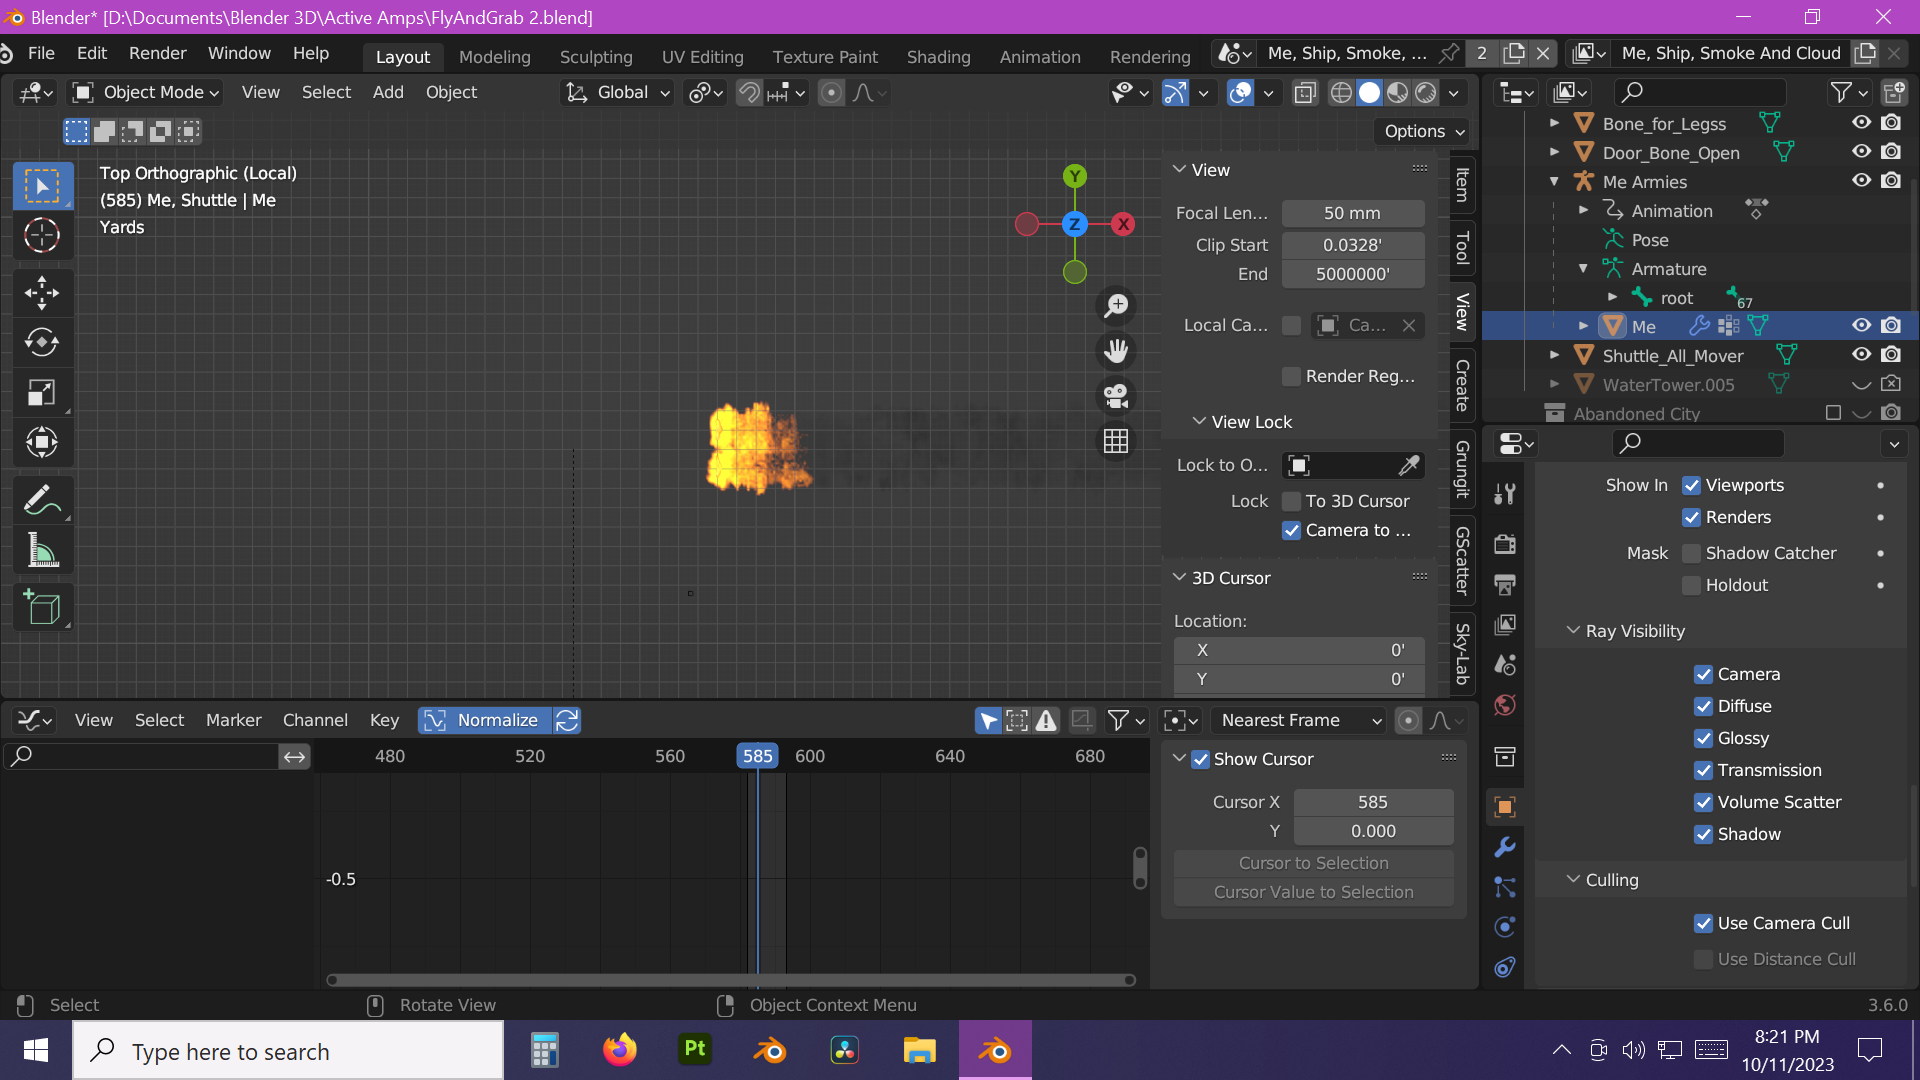Enable Lock To 3D Cursor

tap(1292, 501)
